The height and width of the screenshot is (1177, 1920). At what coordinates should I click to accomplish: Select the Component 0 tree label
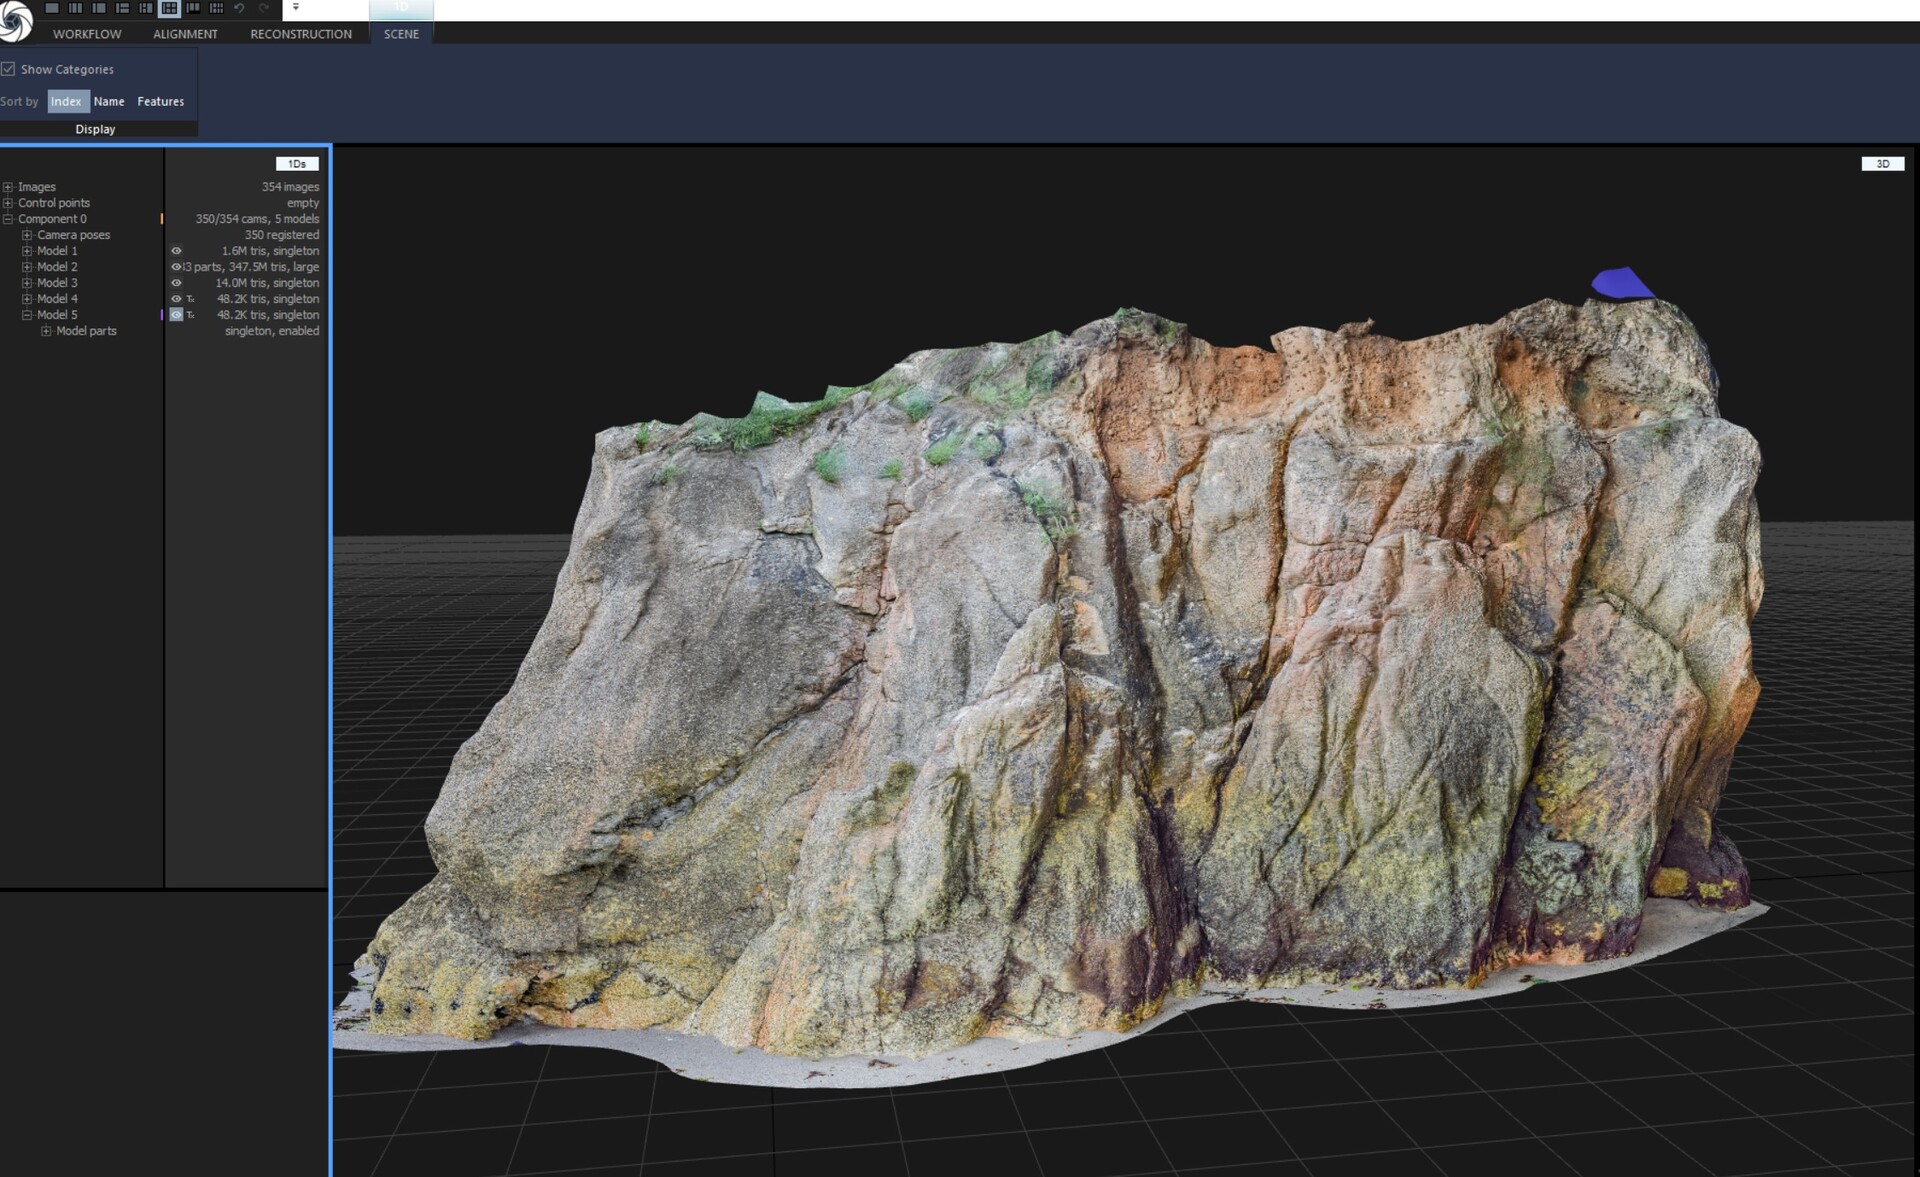click(x=52, y=219)
